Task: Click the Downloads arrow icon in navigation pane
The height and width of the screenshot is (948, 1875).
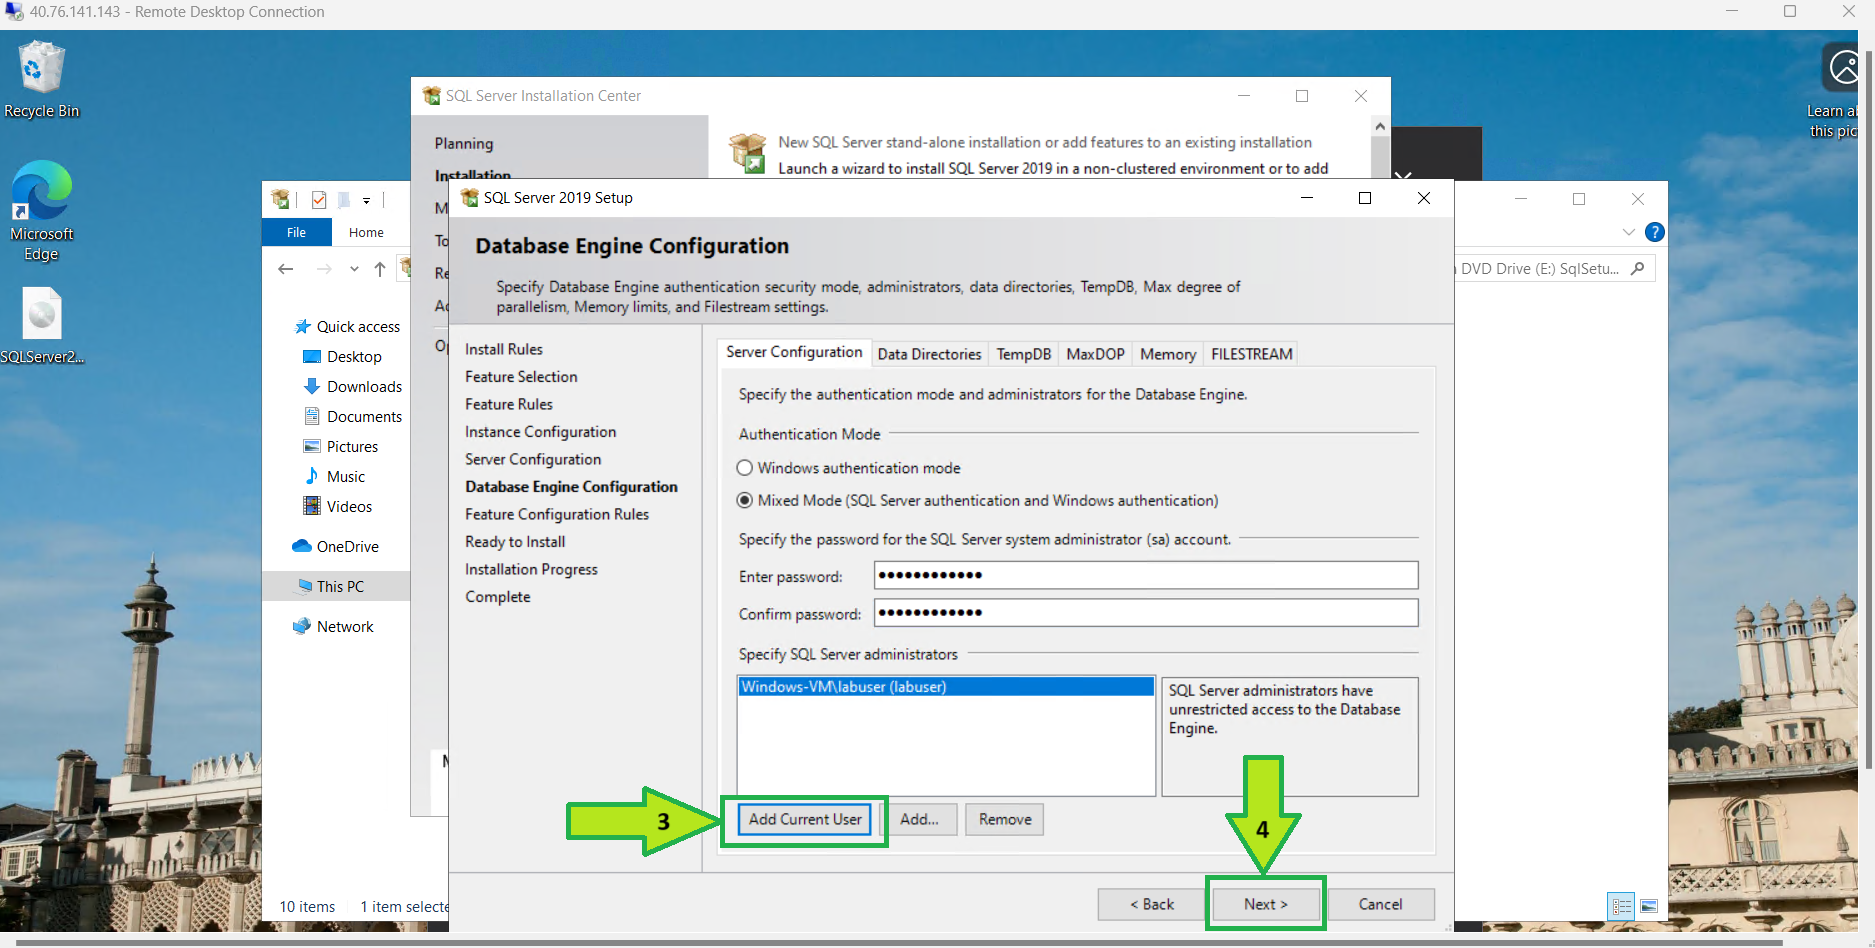Action: point(312,387)
